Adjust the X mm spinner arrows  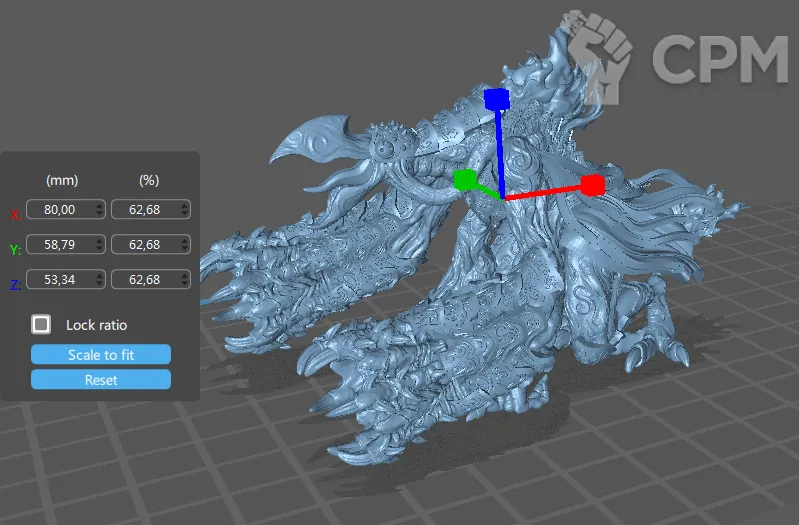(x=98, y=209)
